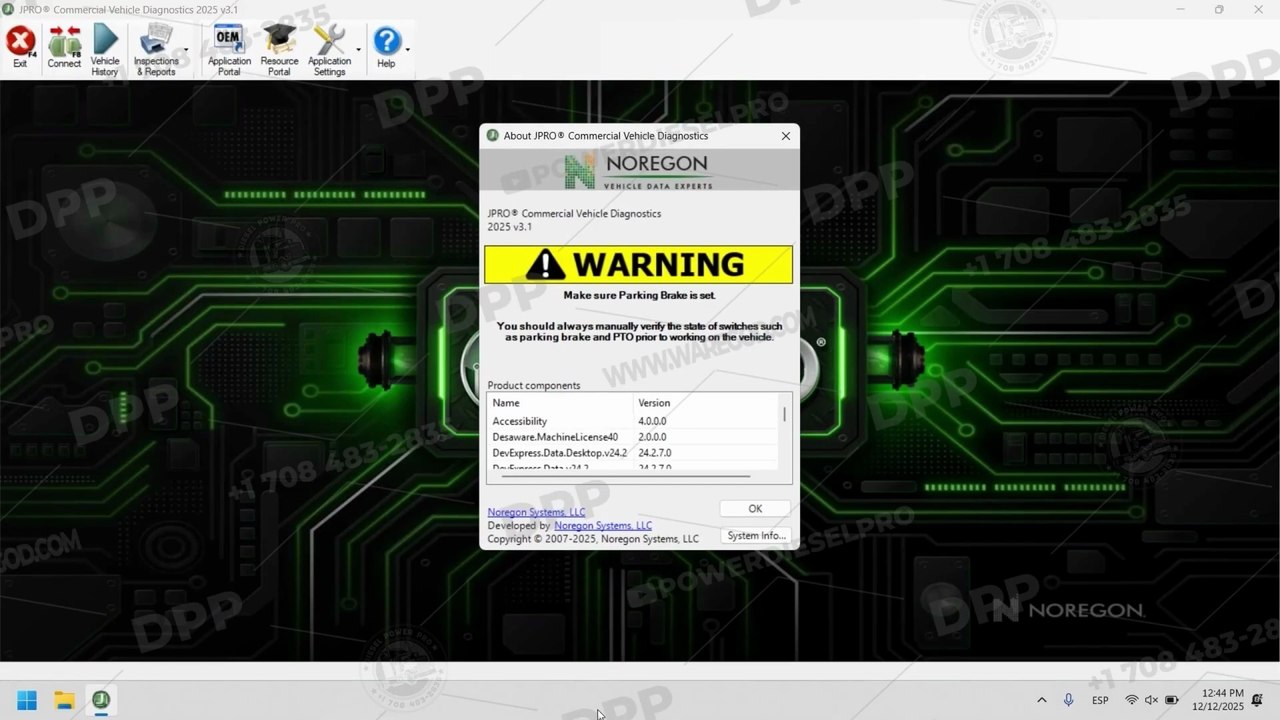Click OK in the About dialog

tap(755, 509)
